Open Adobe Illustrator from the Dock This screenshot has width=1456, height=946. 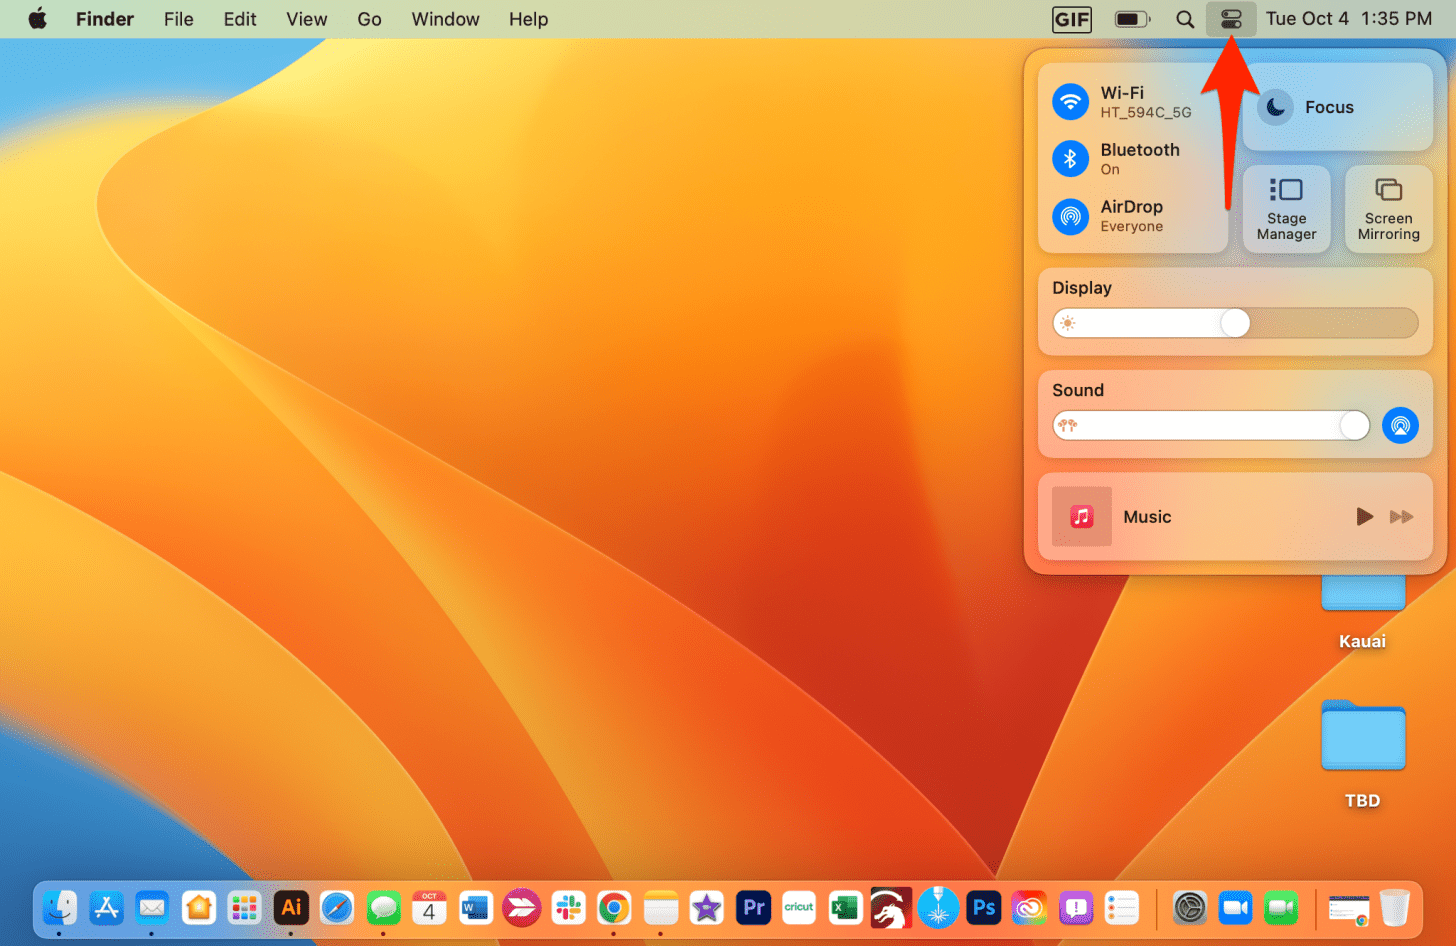[291, 908]
